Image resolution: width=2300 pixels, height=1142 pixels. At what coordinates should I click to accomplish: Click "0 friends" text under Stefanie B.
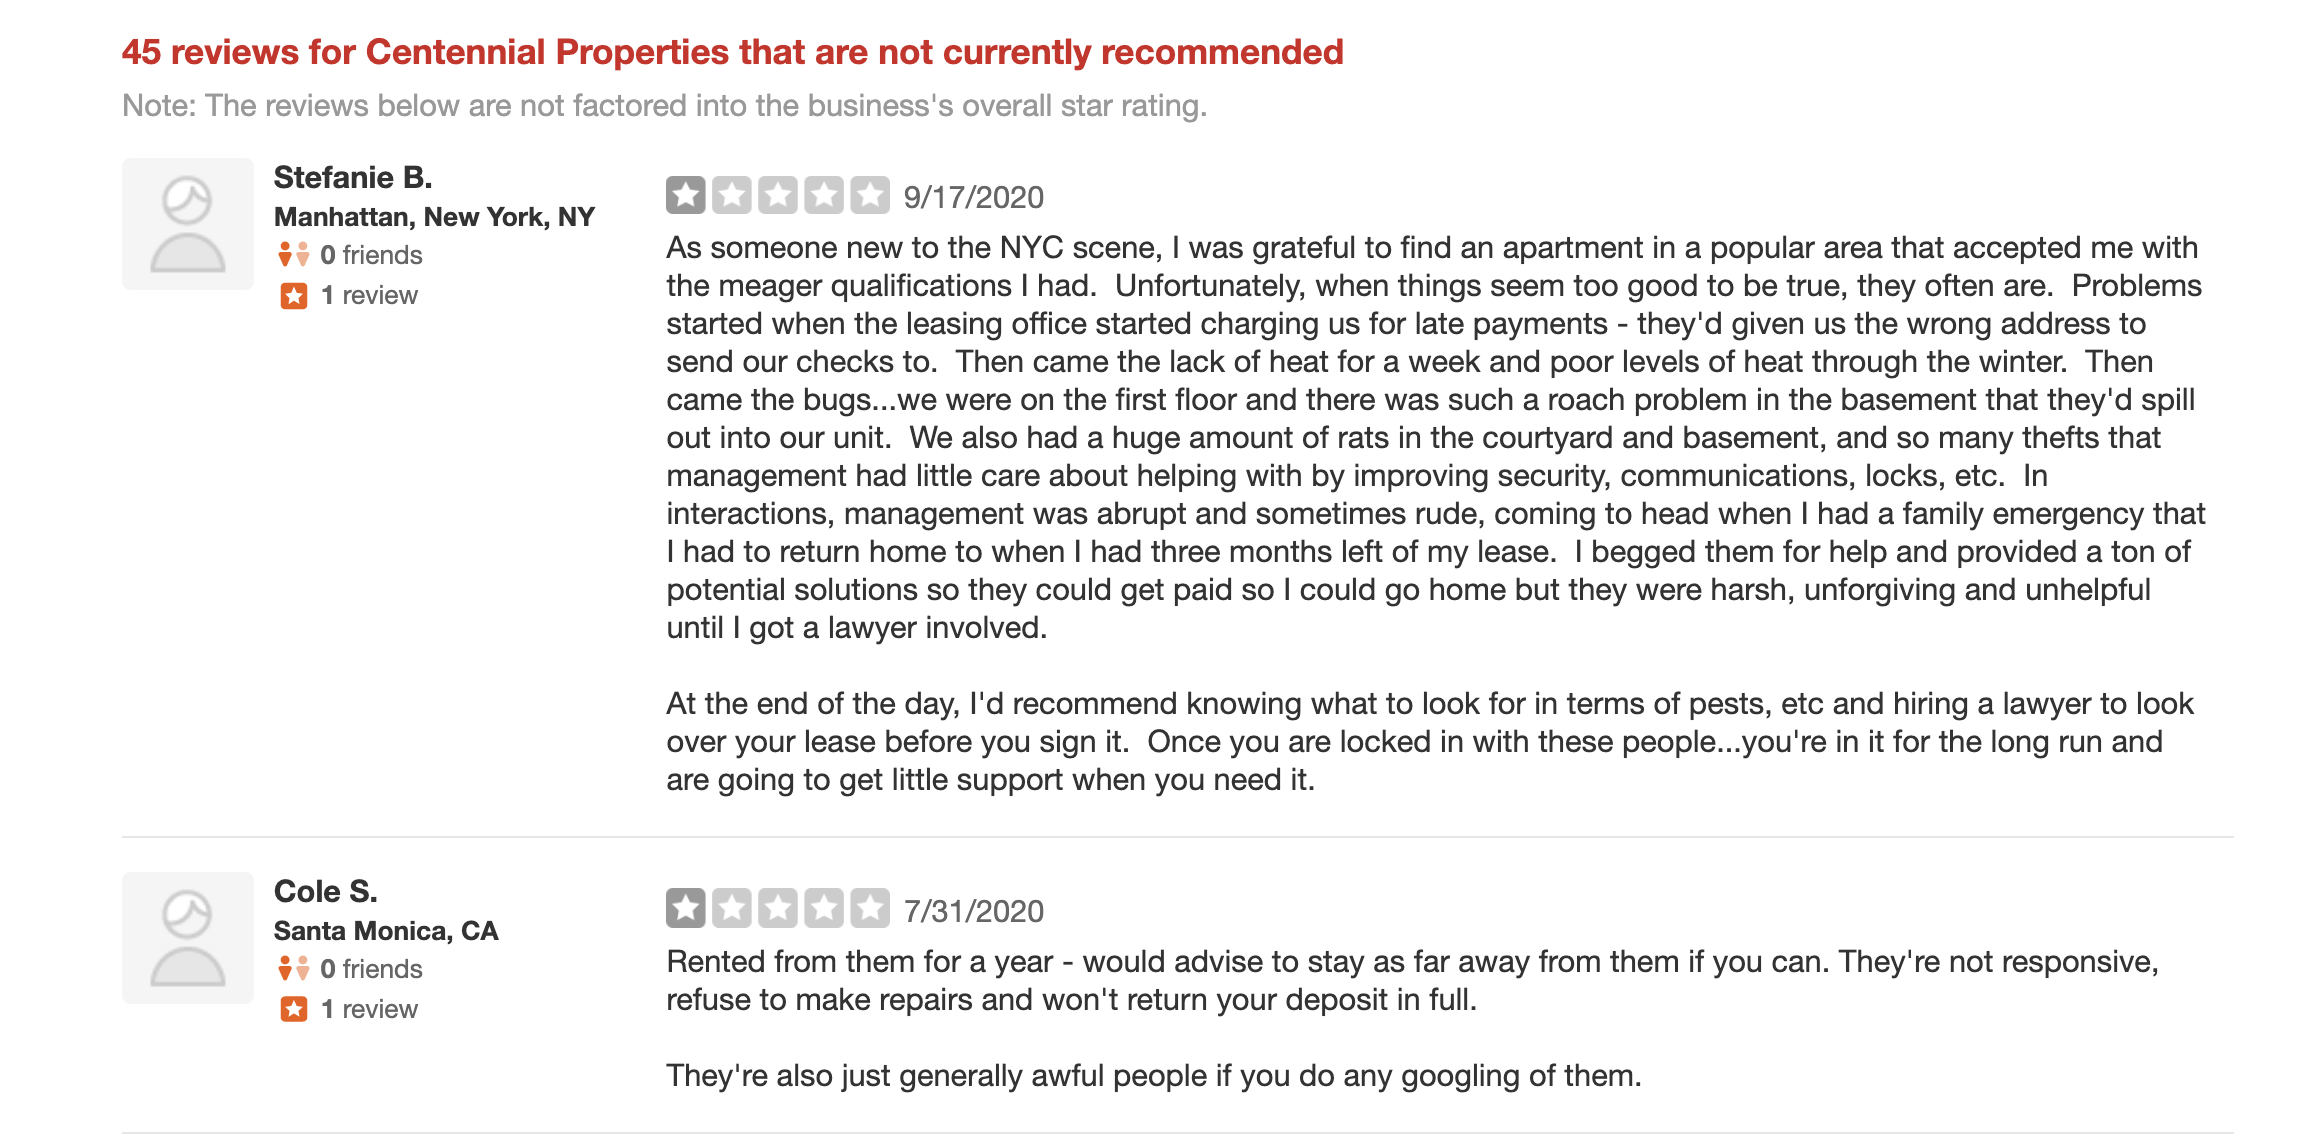coord(371,255)
